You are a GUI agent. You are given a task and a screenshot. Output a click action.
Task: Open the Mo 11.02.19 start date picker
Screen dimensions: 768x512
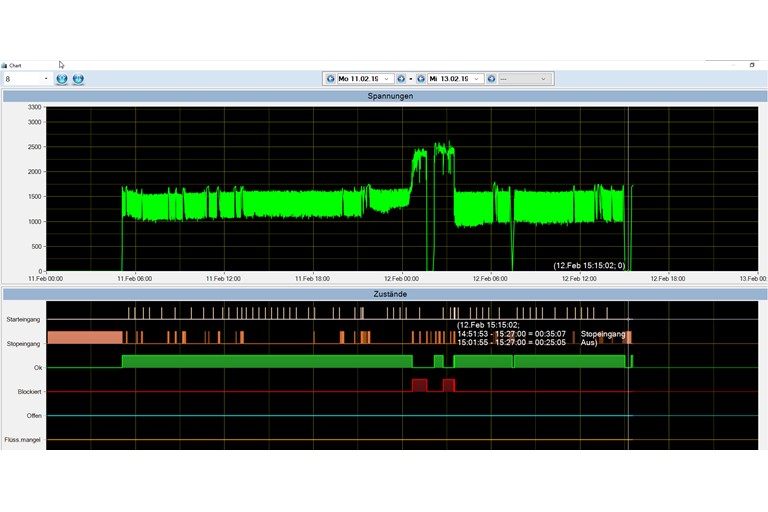(x=387, y=79)
